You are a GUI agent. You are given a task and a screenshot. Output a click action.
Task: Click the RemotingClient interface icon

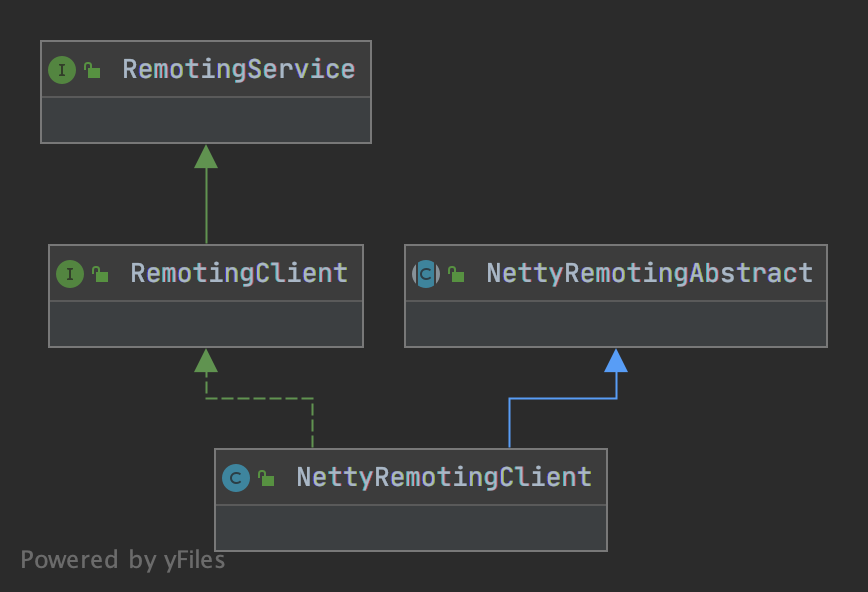(70, 274)
